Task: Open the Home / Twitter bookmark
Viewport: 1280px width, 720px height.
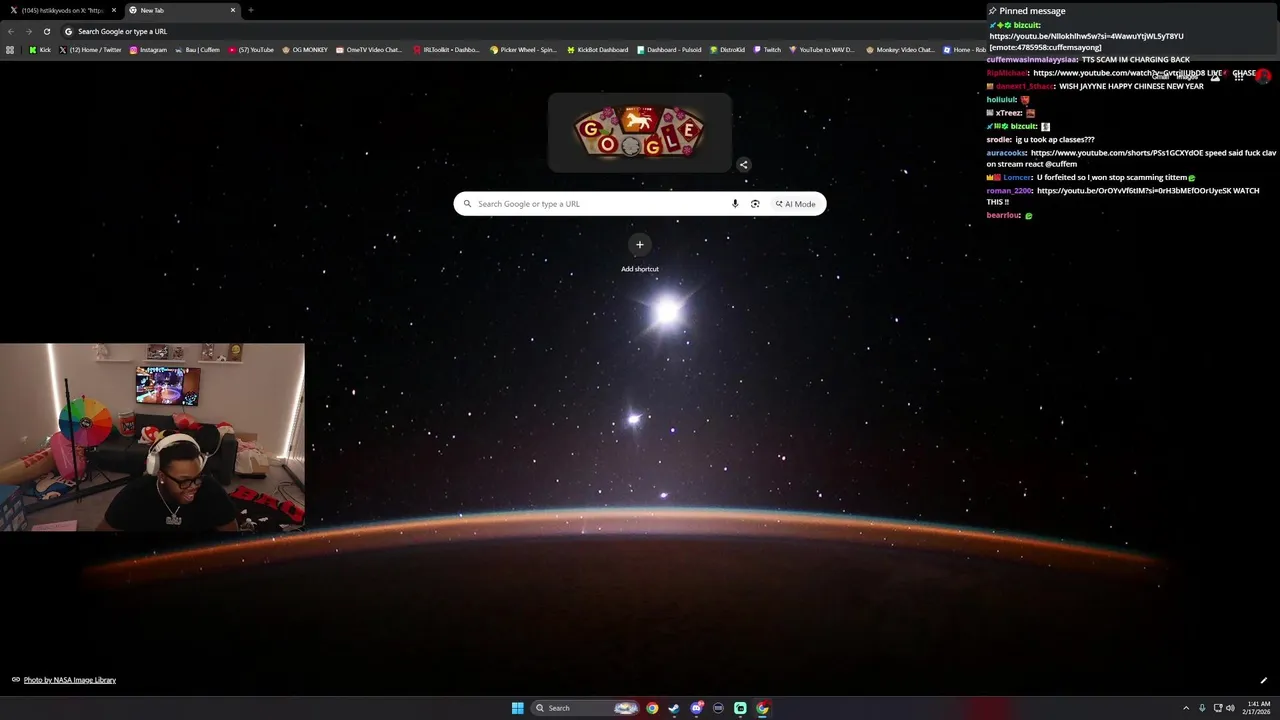Action: (90, 49)
